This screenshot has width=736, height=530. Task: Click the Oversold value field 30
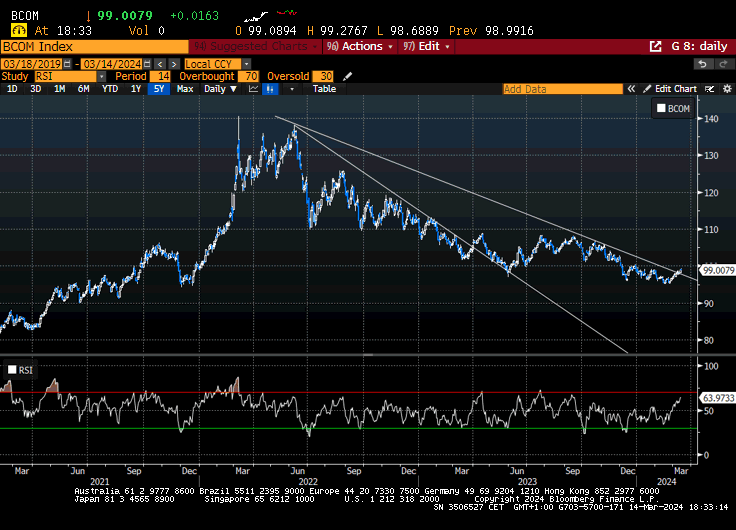point(323,76)
